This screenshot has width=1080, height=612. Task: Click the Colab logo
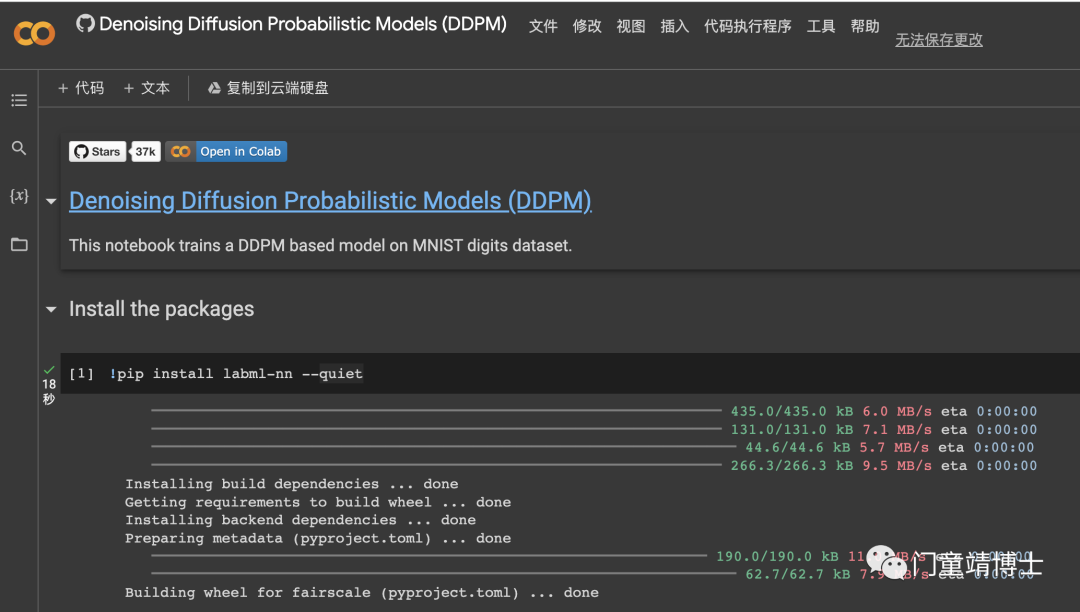[34, 33]
